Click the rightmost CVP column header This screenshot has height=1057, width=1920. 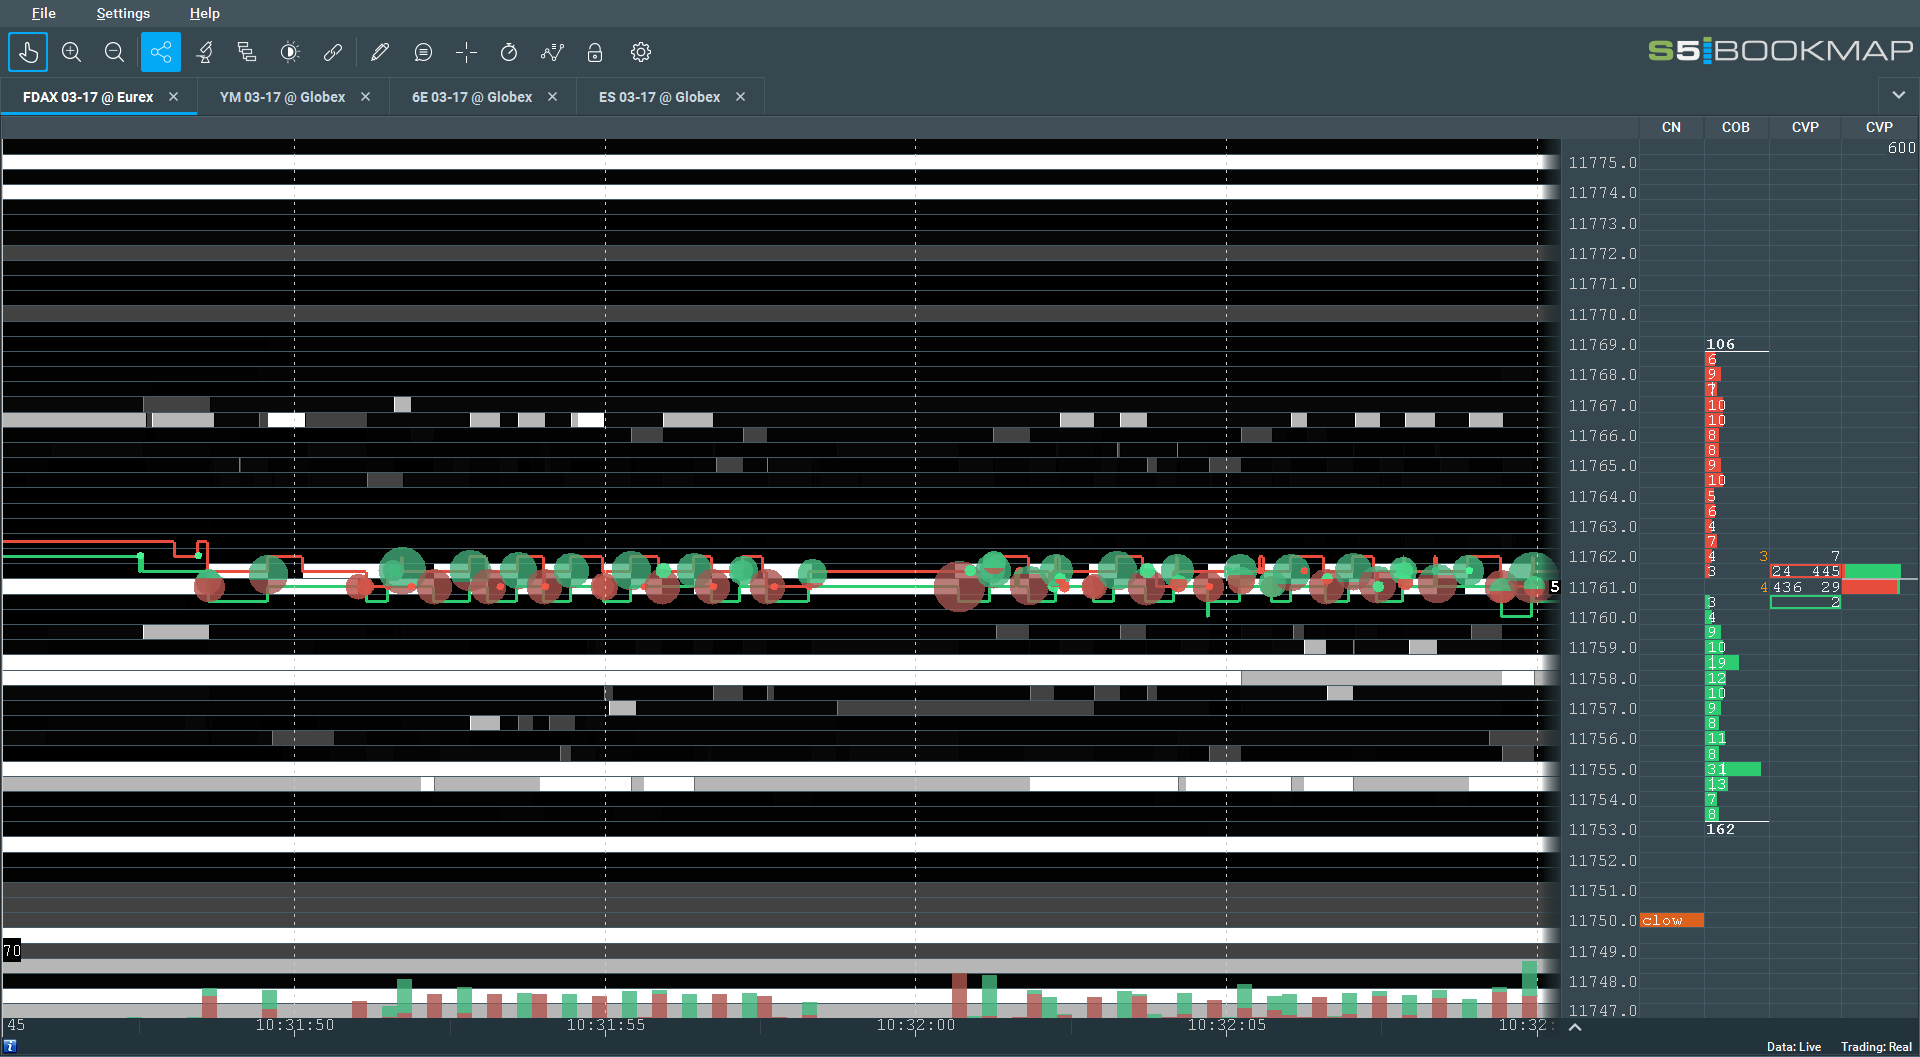coord(1879,127)
